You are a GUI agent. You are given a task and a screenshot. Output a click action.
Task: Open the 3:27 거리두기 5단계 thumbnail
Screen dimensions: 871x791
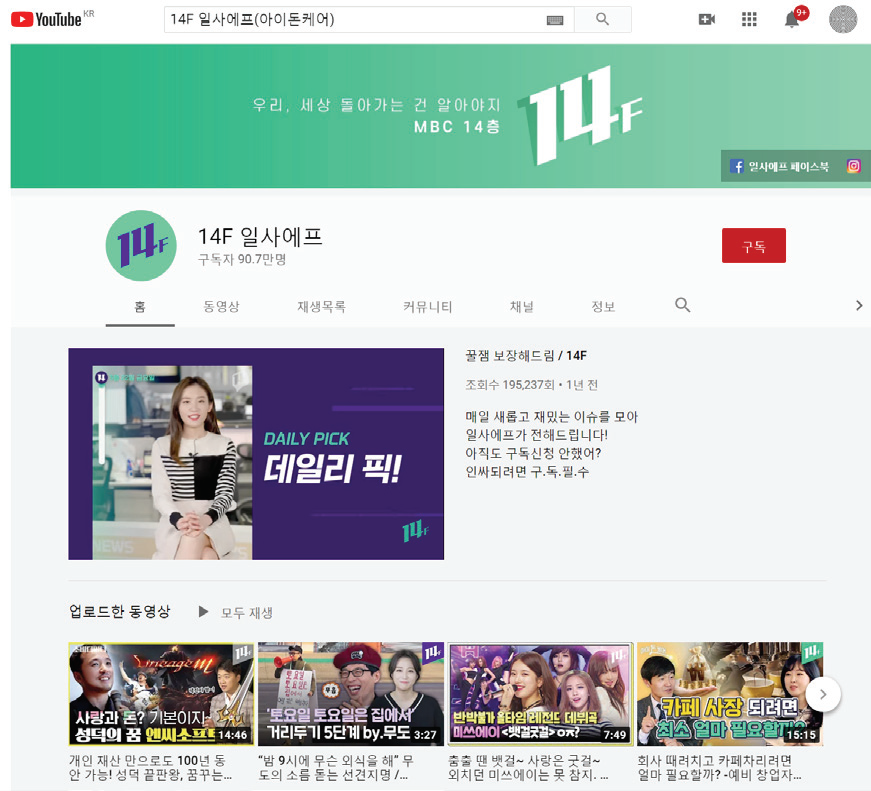(351, 694)
